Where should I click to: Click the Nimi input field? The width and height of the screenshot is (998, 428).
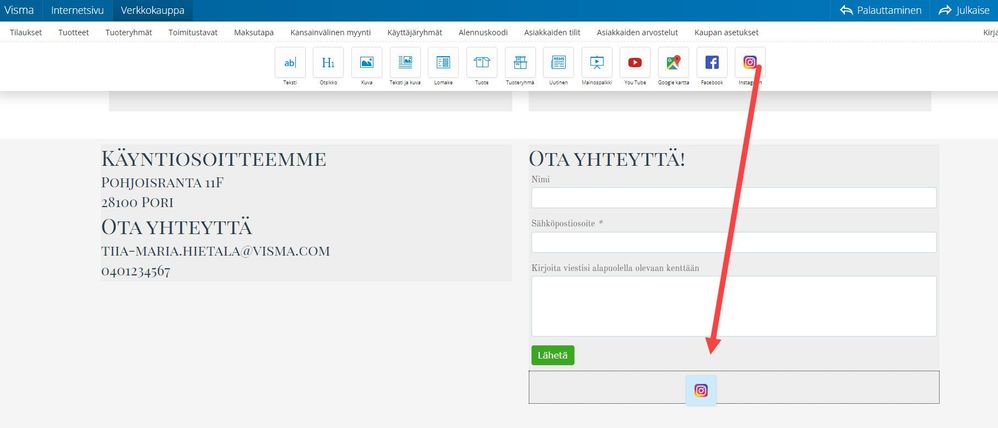[734, 197]
